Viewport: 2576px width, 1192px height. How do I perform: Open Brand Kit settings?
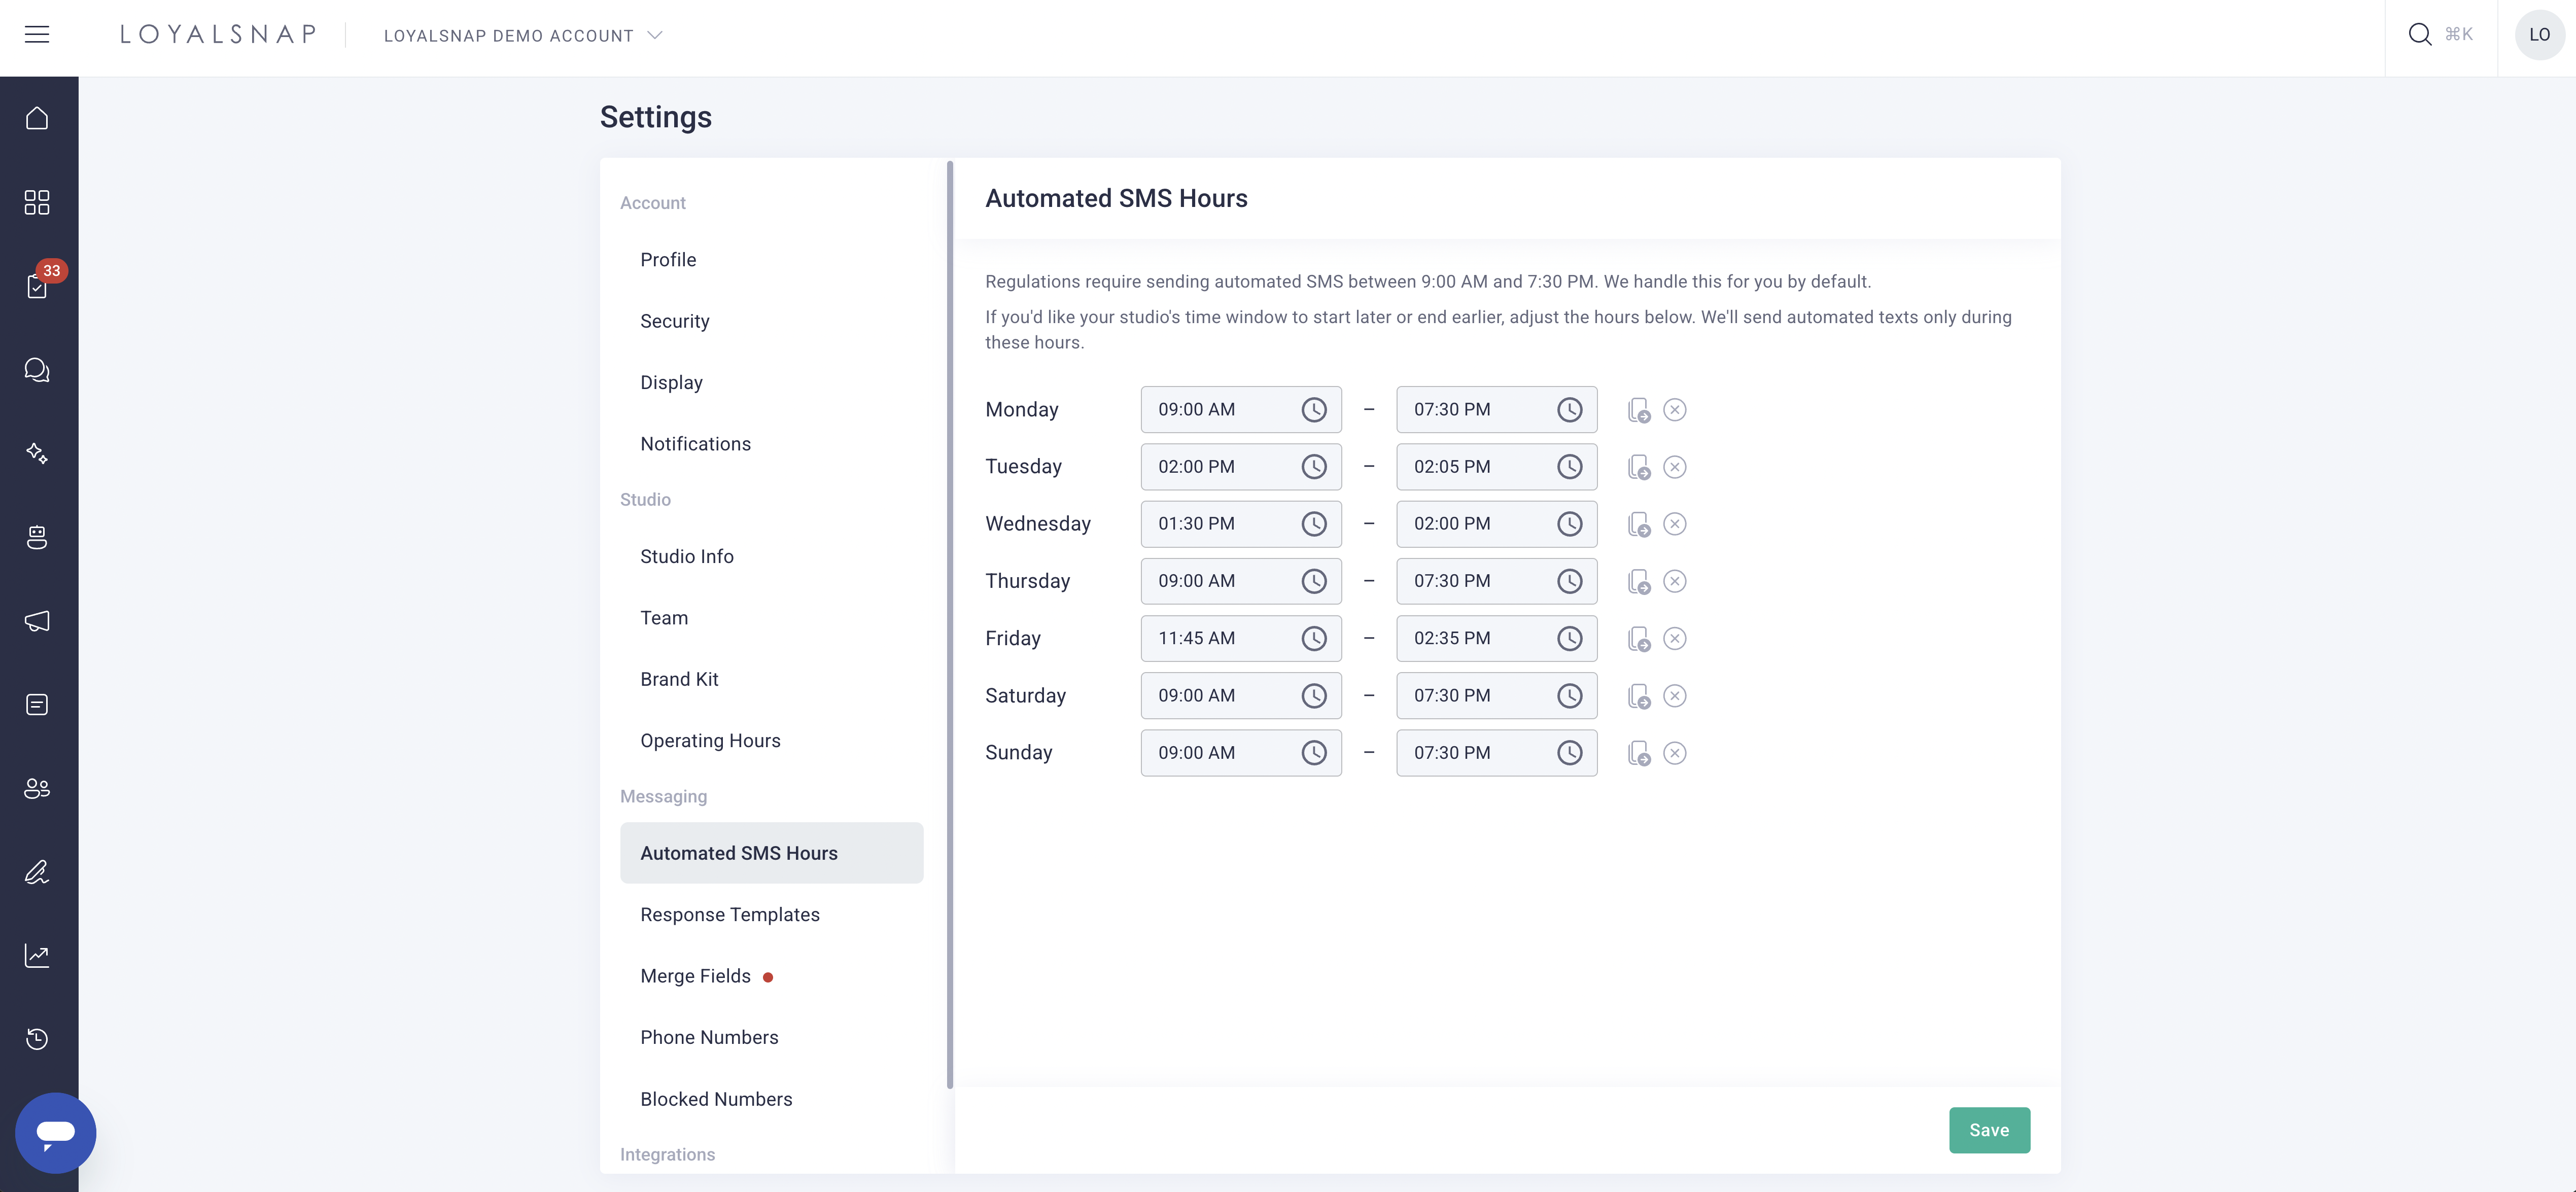[x=771, y=680]
